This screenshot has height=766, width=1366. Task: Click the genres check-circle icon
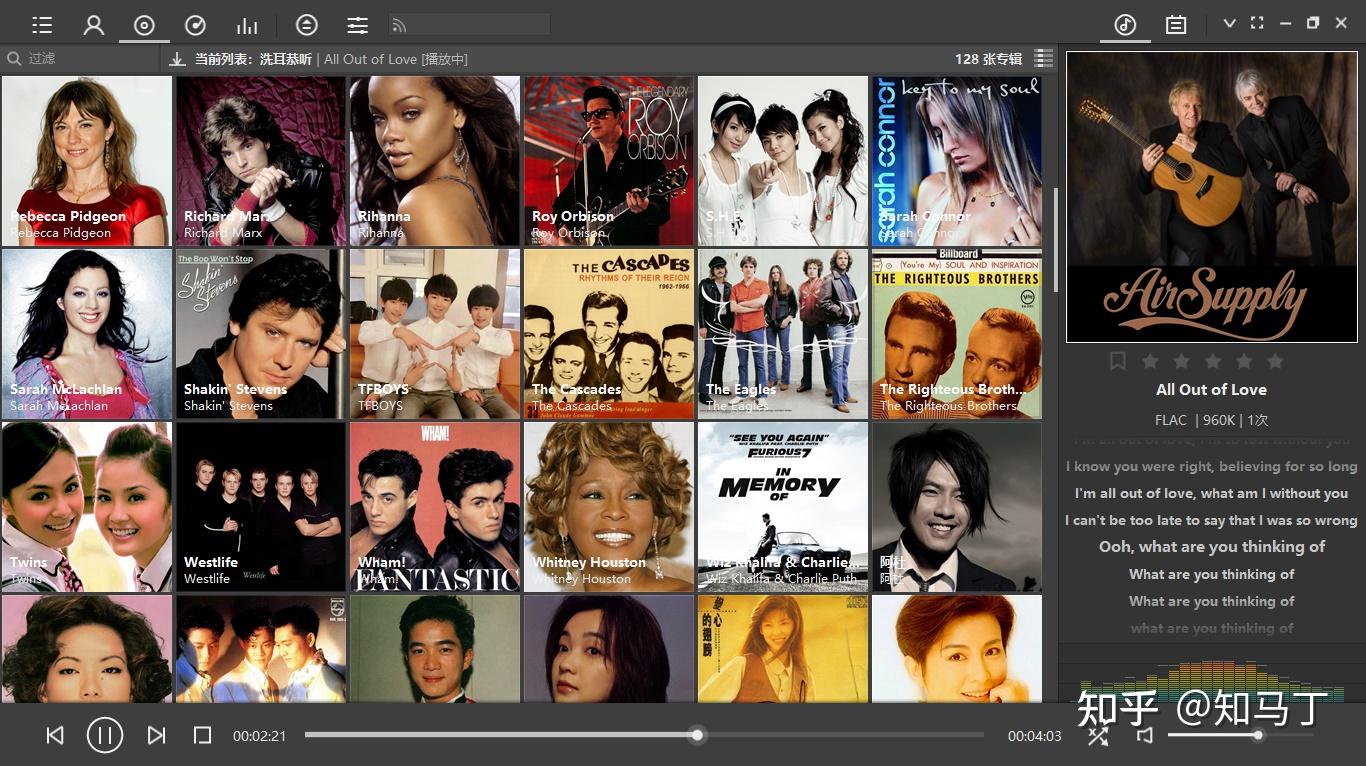(196, 24)
